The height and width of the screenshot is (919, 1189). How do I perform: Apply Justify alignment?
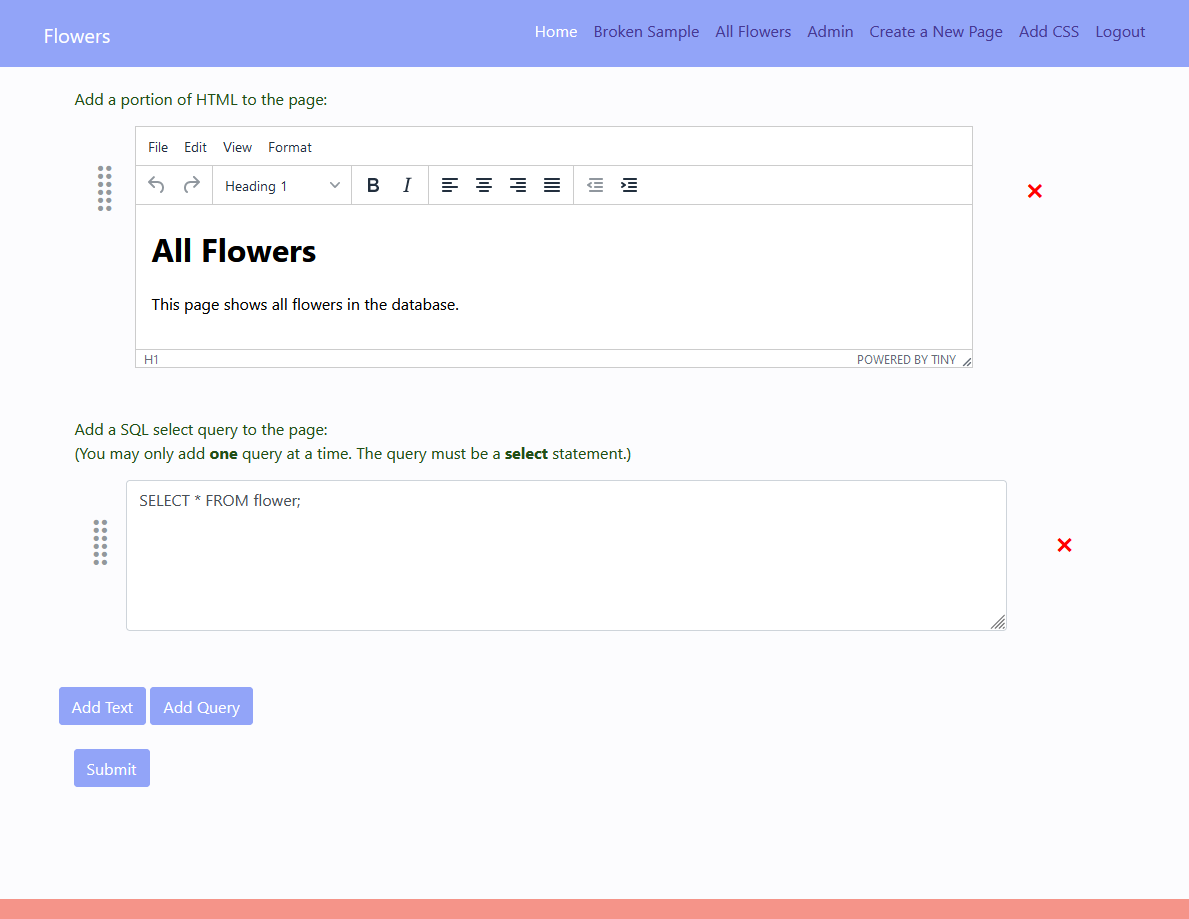point(551,185)
